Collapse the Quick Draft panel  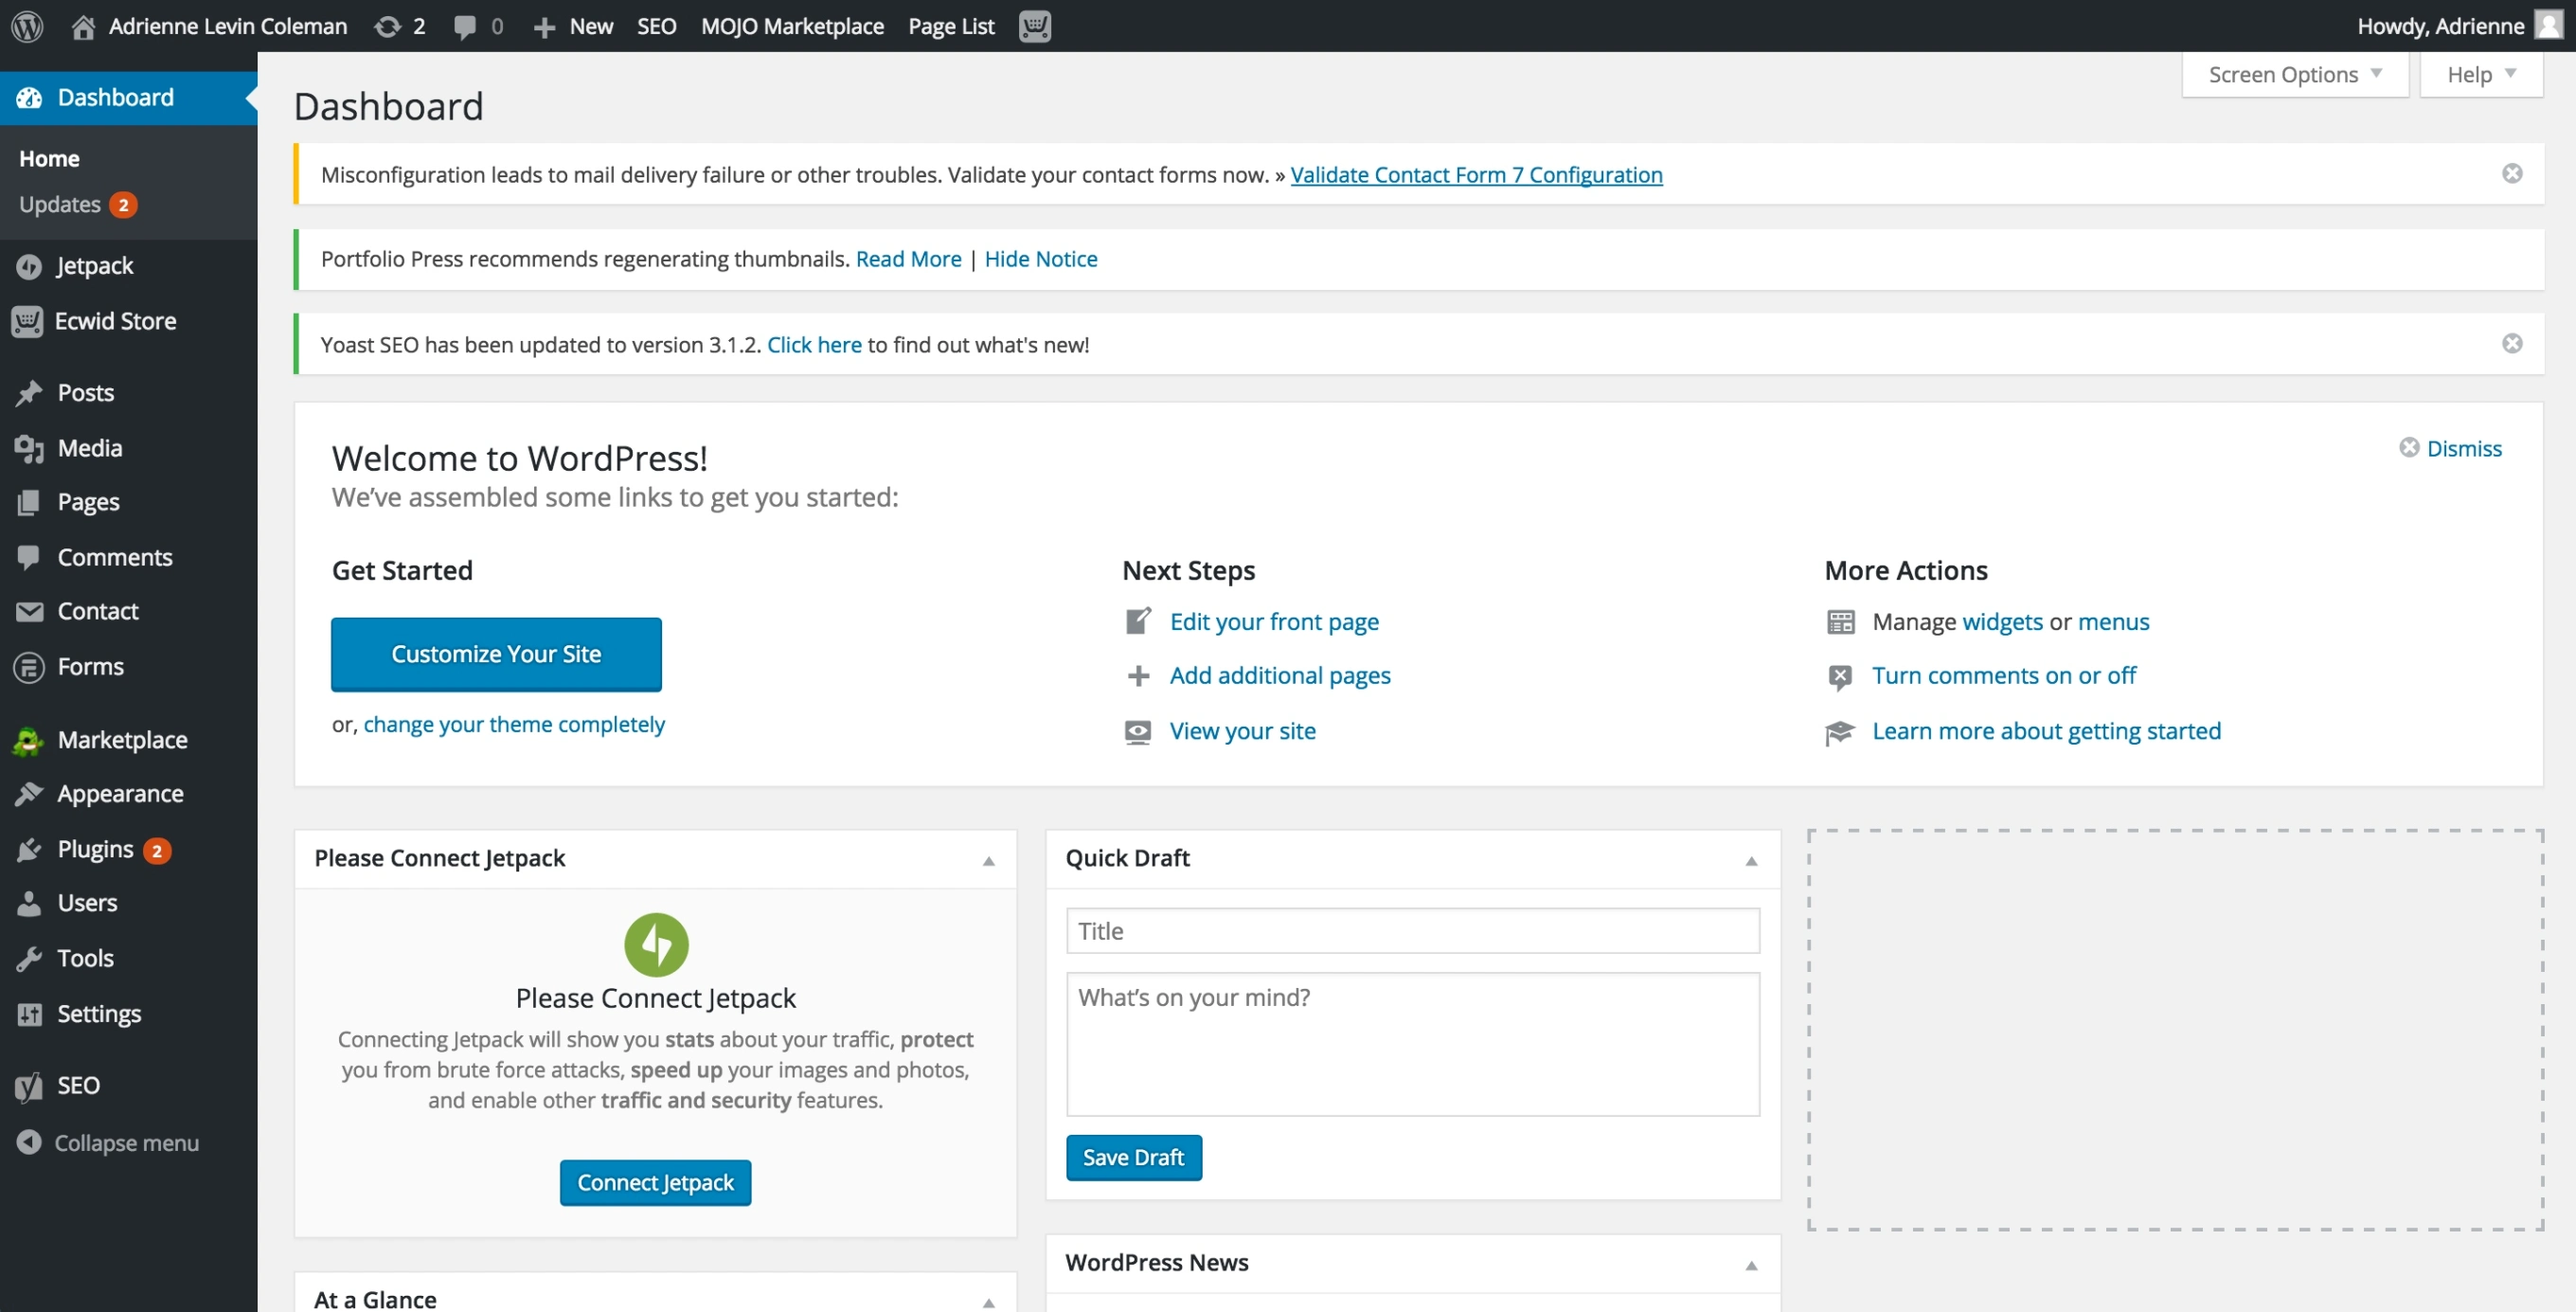tap(1749, 860)
